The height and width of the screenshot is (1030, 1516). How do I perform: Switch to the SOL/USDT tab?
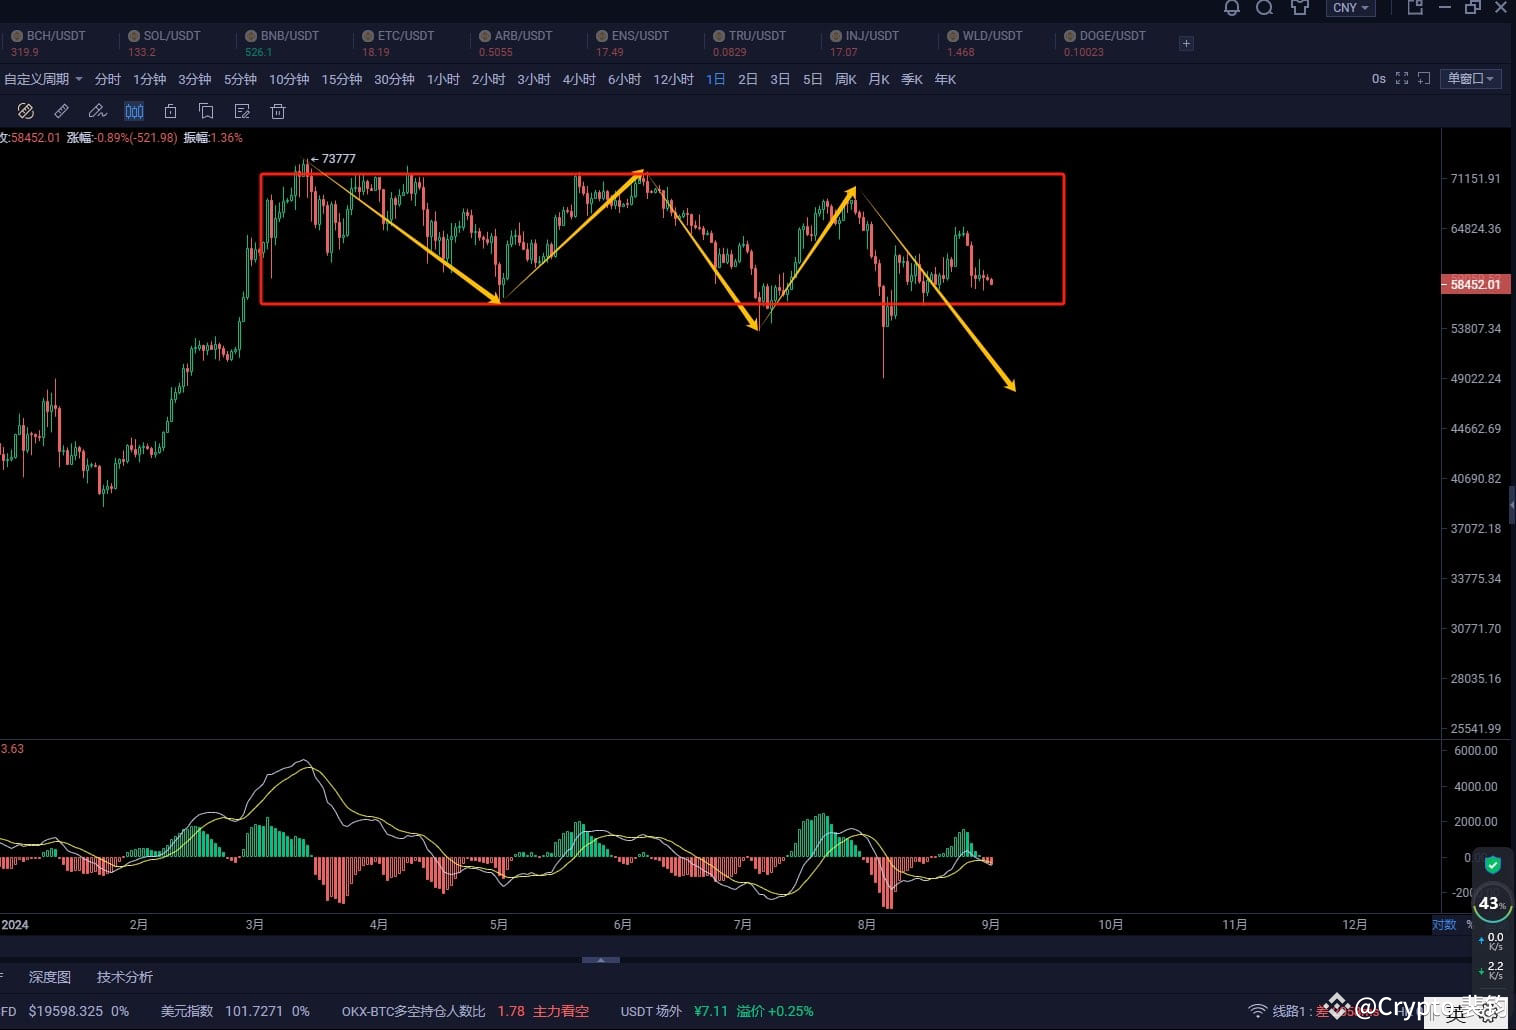[165, 43]
